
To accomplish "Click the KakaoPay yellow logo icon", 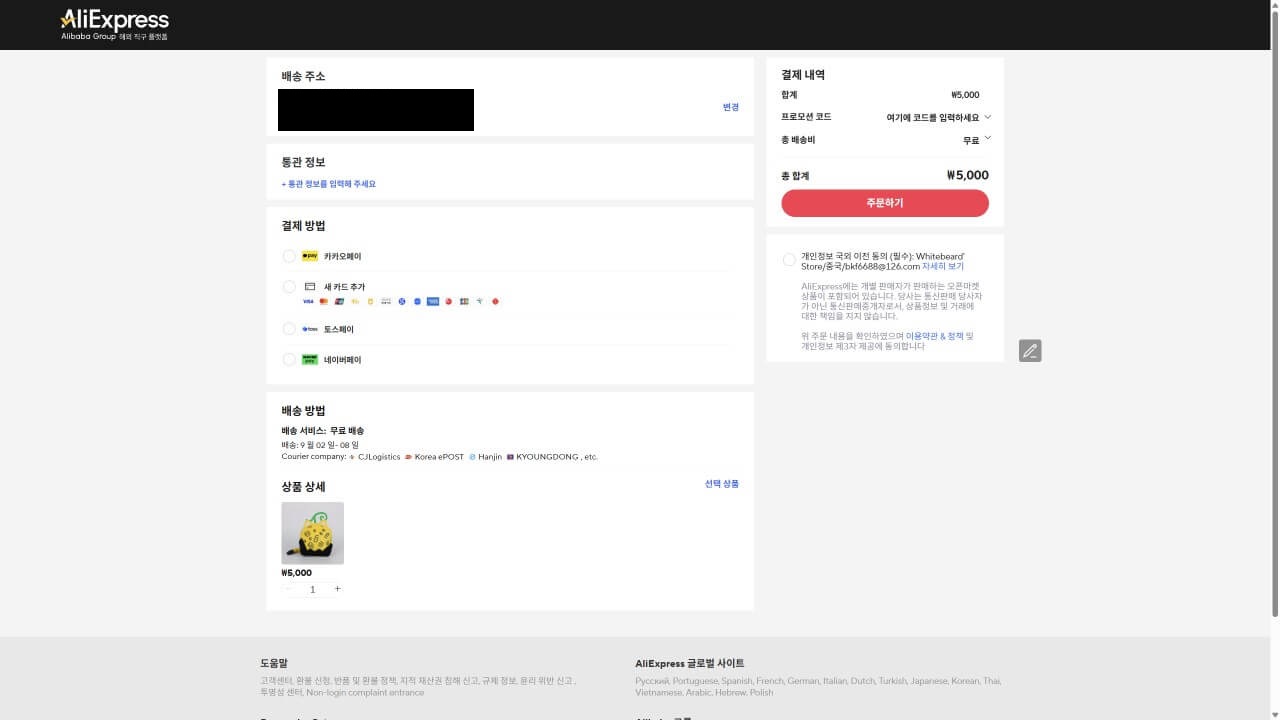I will pos(309,256).
